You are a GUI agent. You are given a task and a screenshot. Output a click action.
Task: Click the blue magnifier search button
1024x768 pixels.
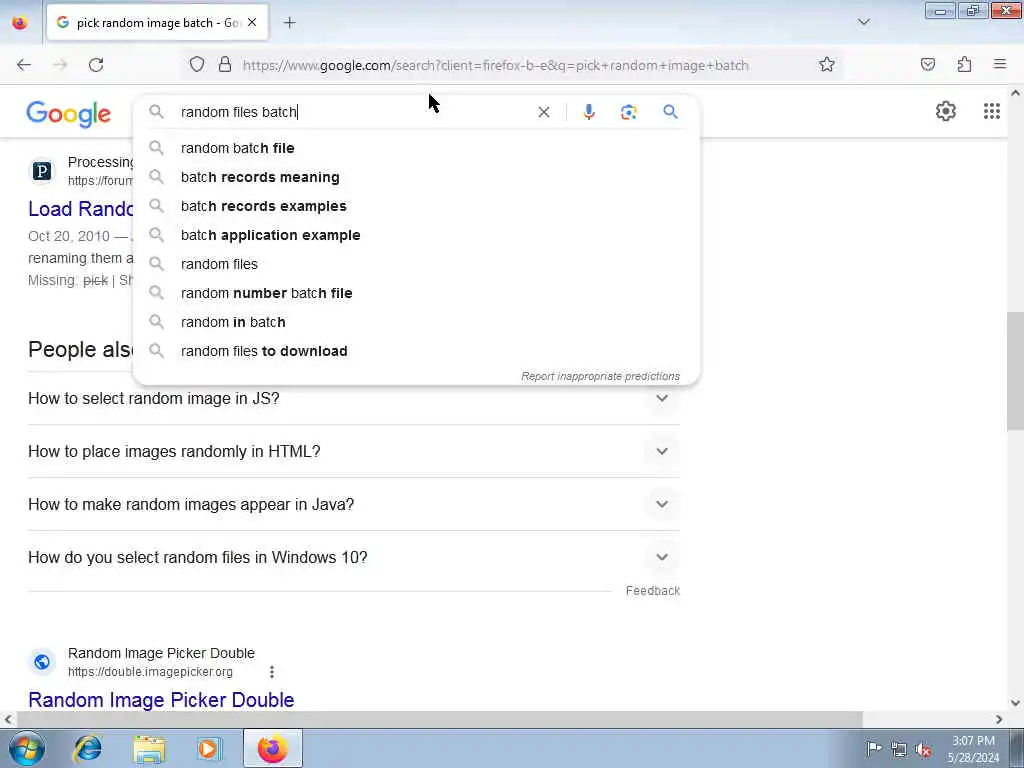[671, 112]
